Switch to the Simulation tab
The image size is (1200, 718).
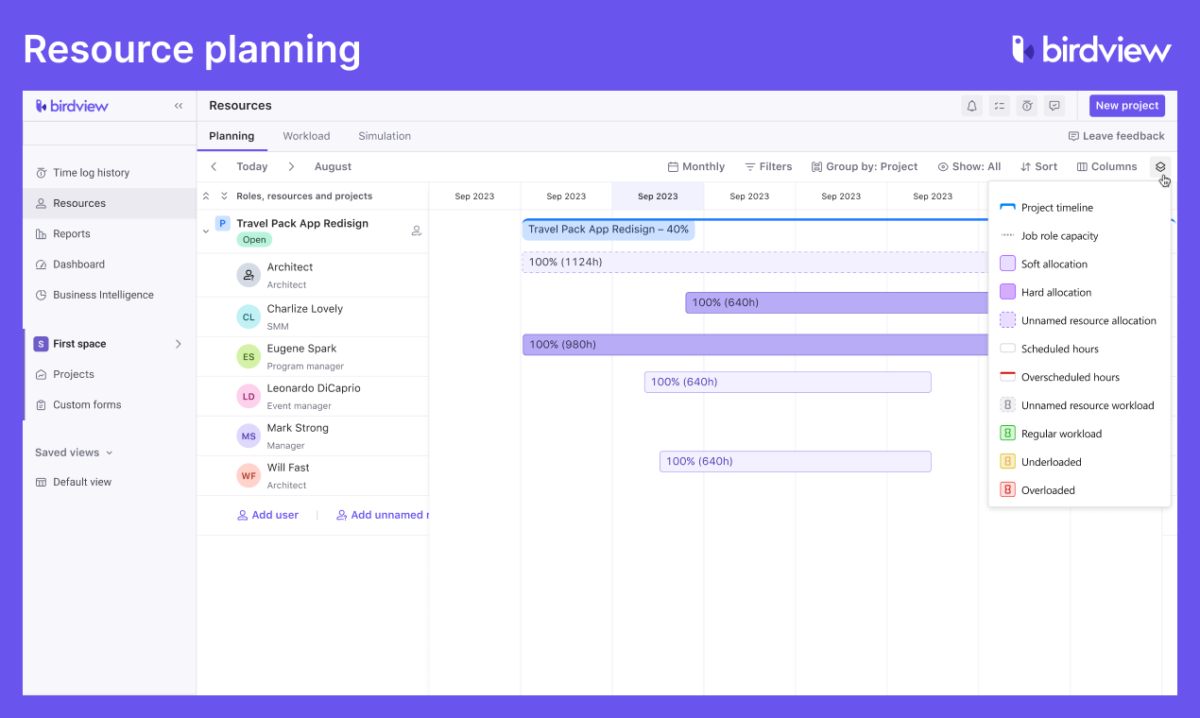pyautogui.click(x=384, y=136)
